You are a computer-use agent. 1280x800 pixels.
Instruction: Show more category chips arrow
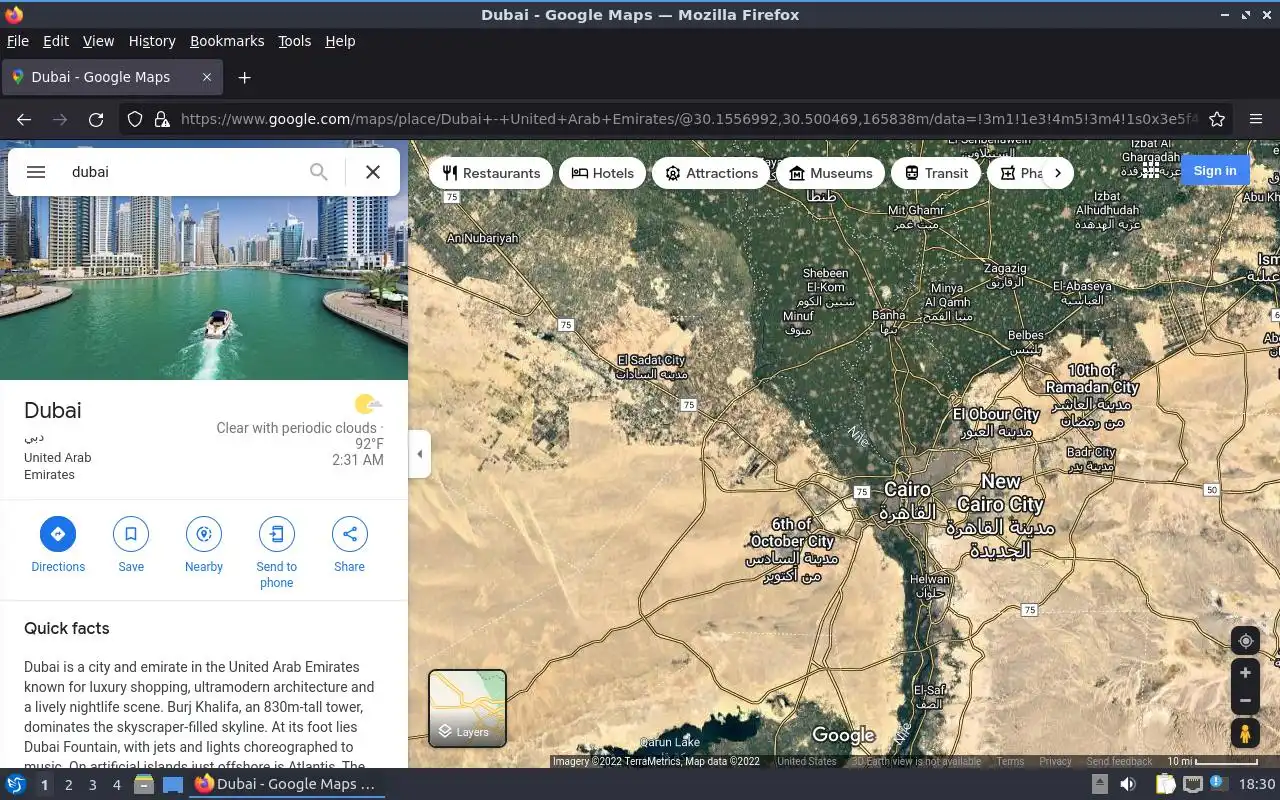pos(1057,173)
